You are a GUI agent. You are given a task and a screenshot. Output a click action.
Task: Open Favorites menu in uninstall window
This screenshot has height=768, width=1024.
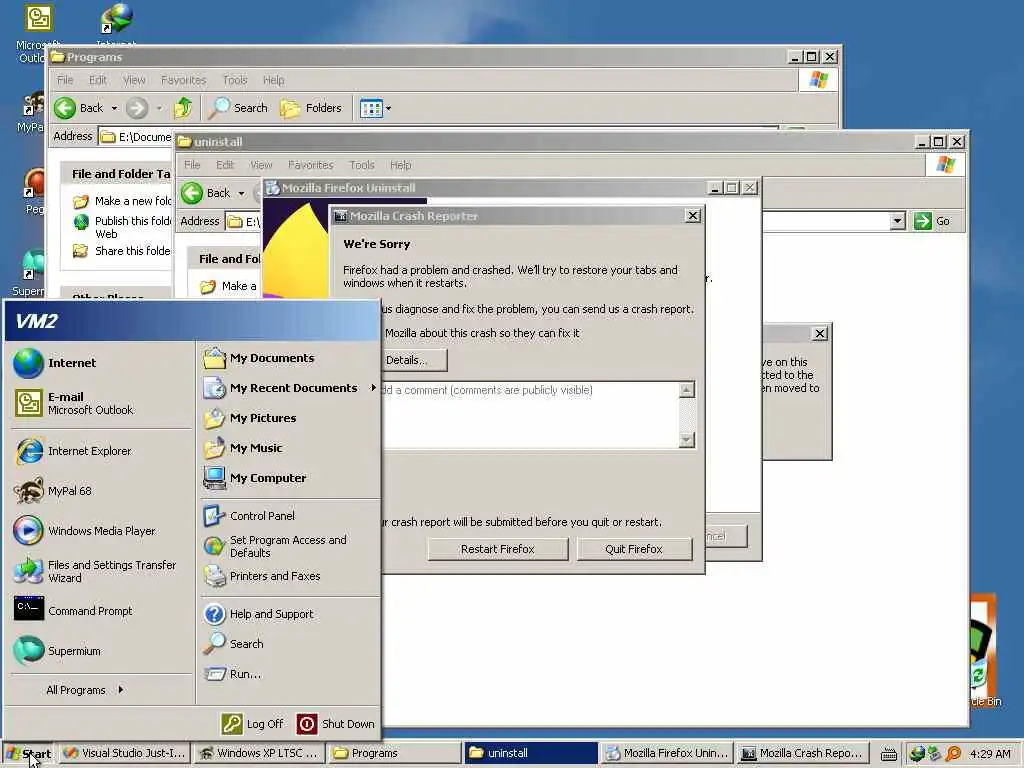(x=310, y=165)
